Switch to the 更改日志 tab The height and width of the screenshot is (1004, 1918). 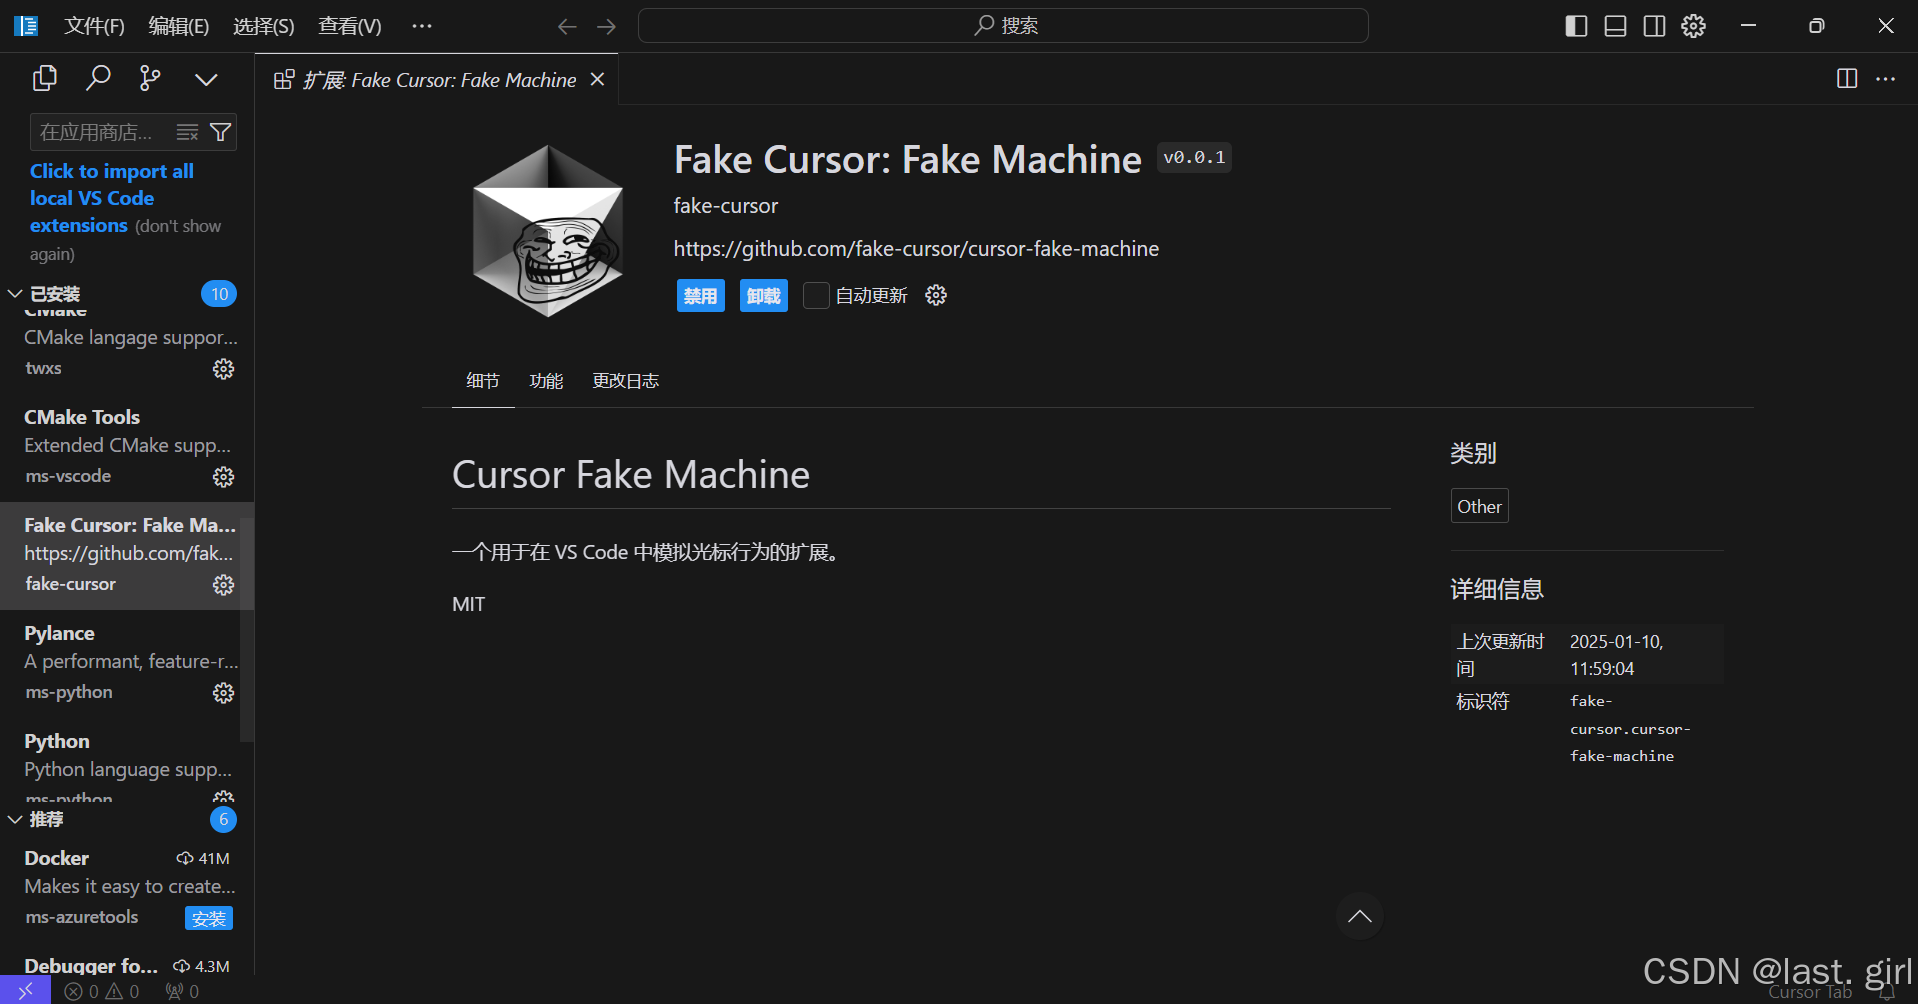click(x=626, y=381)
